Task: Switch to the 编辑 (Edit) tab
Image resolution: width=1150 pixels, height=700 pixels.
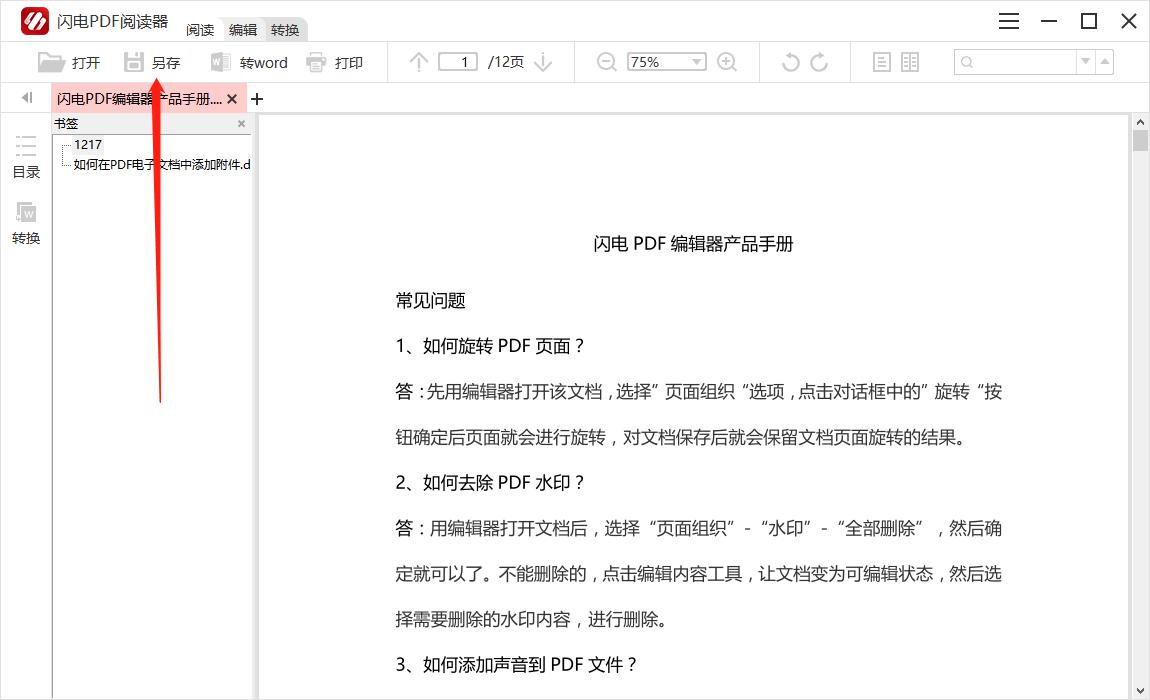Action: (x=243, y=30)
